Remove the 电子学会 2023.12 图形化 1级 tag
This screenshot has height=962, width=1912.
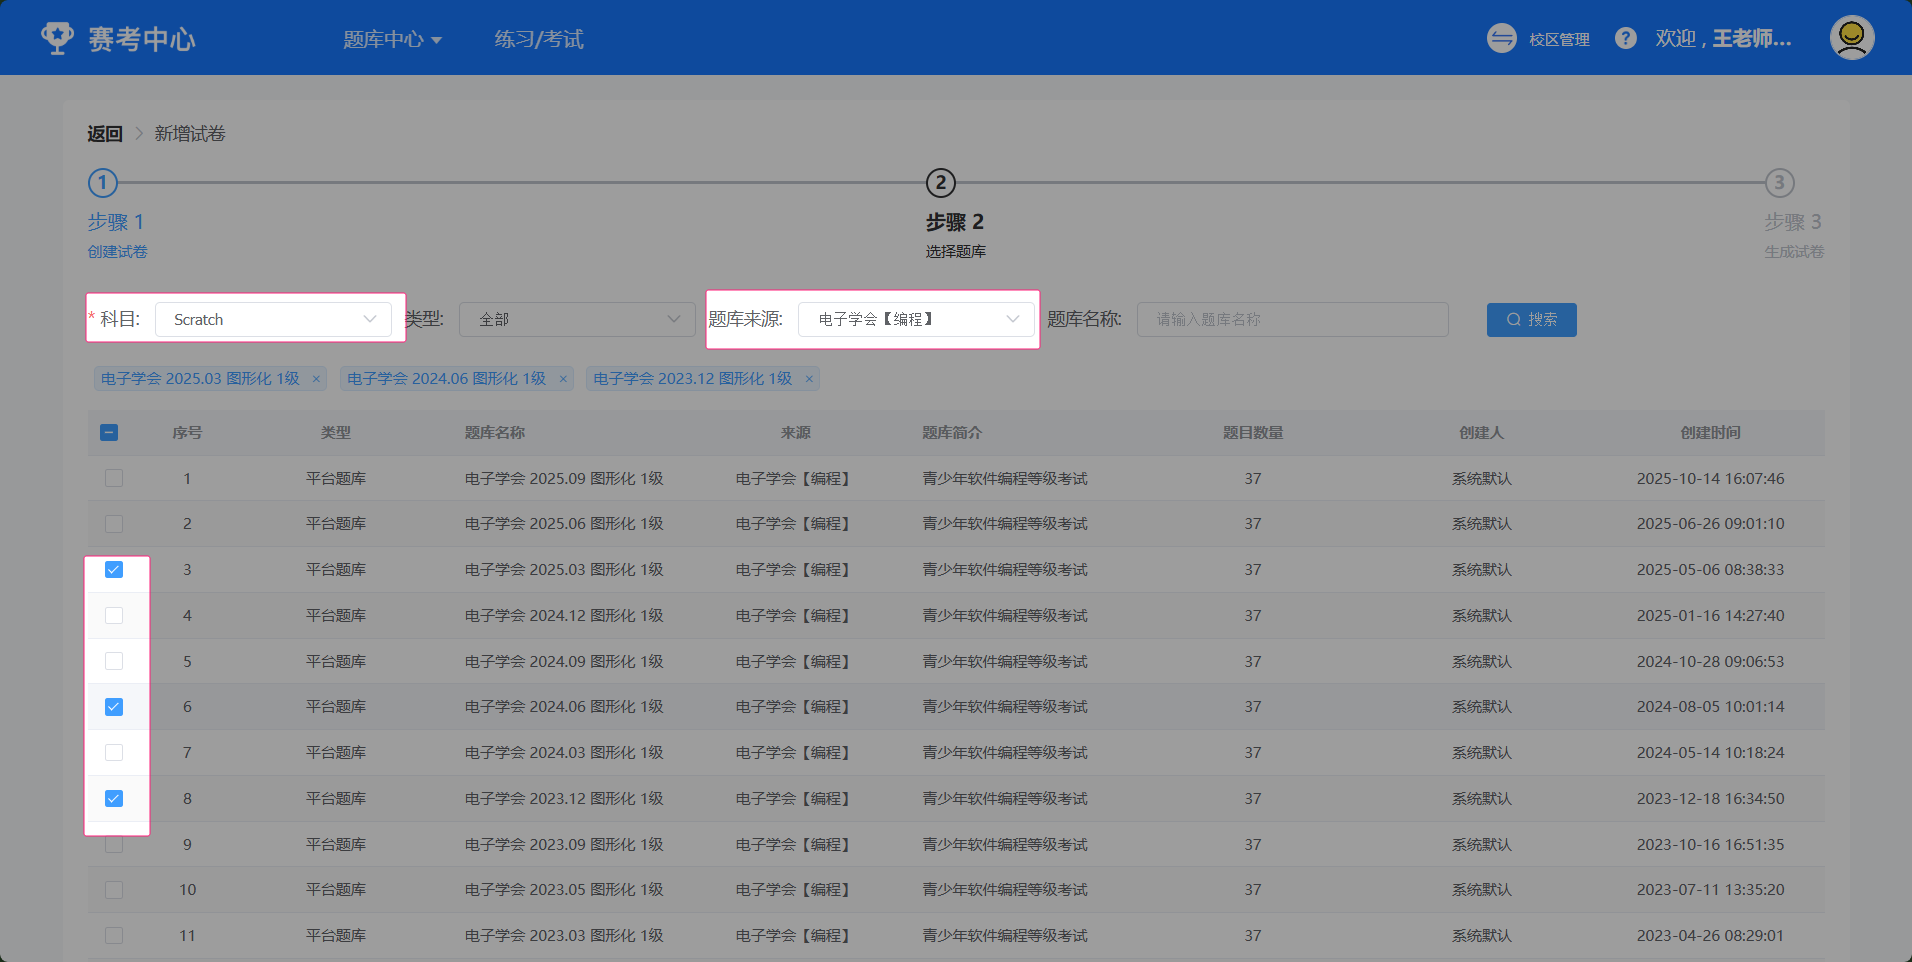[809, 379]
